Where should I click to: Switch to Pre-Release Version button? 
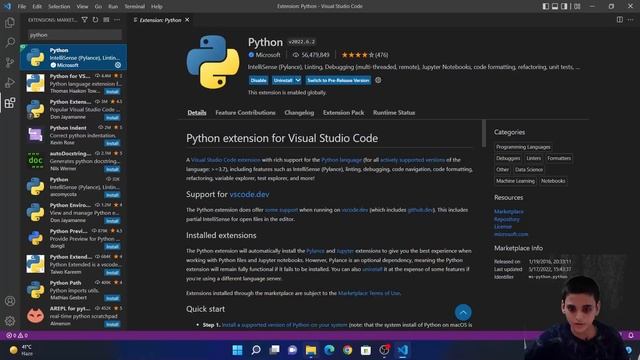pyautogui.click(x=338, y=80)
